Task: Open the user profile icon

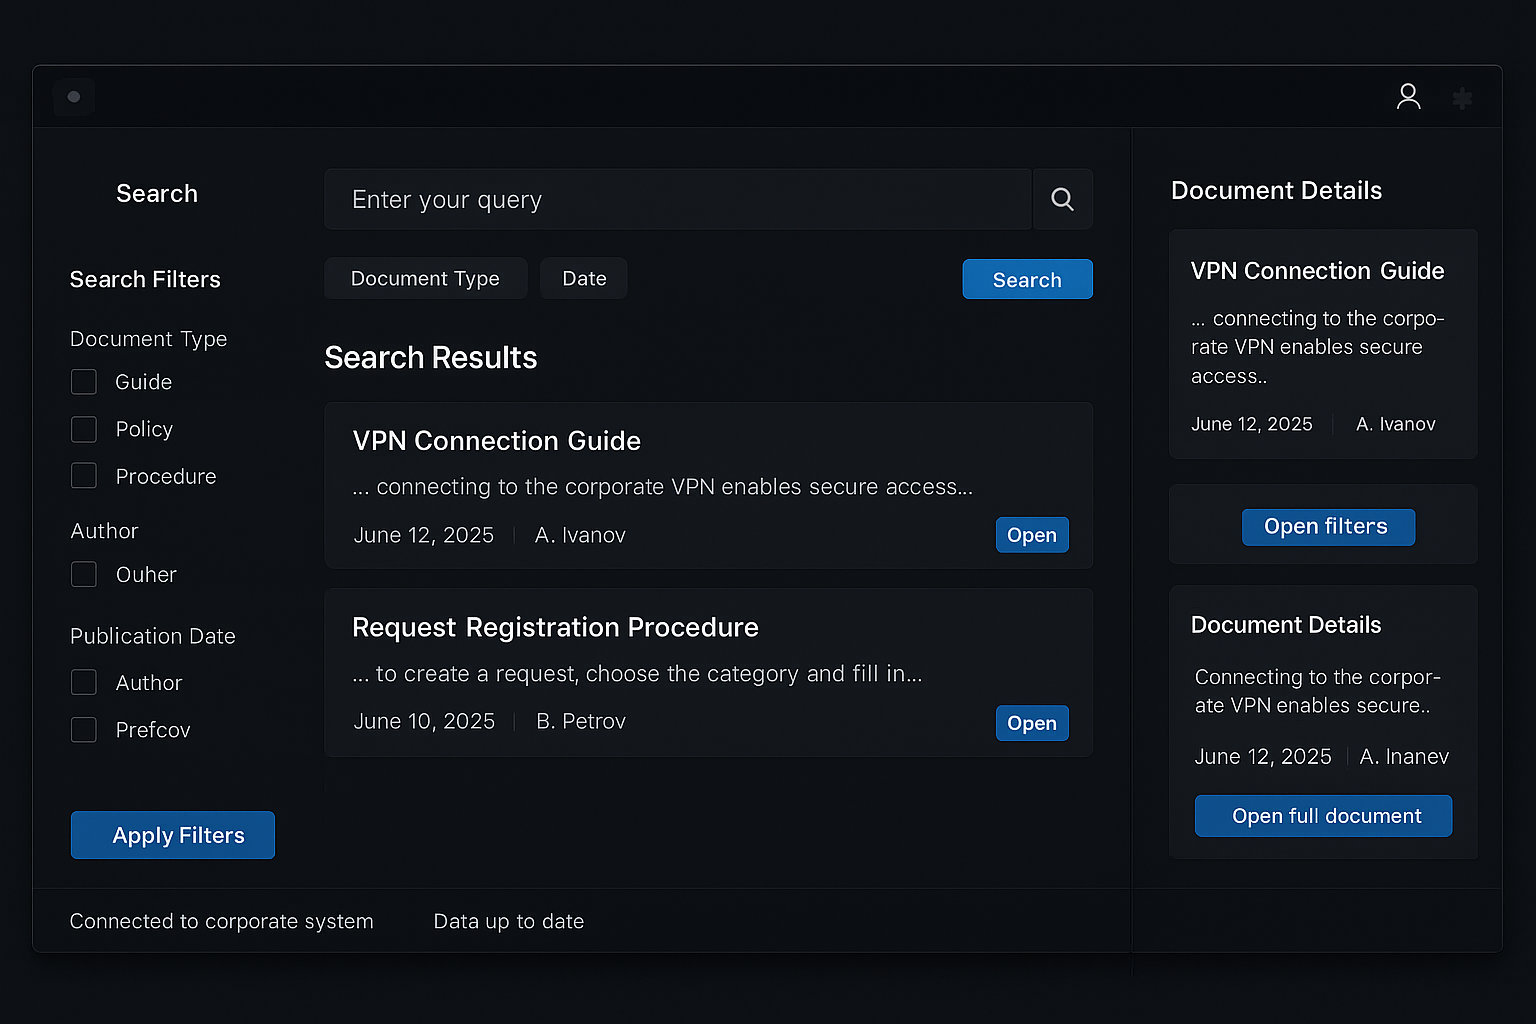Action: 1408,97
